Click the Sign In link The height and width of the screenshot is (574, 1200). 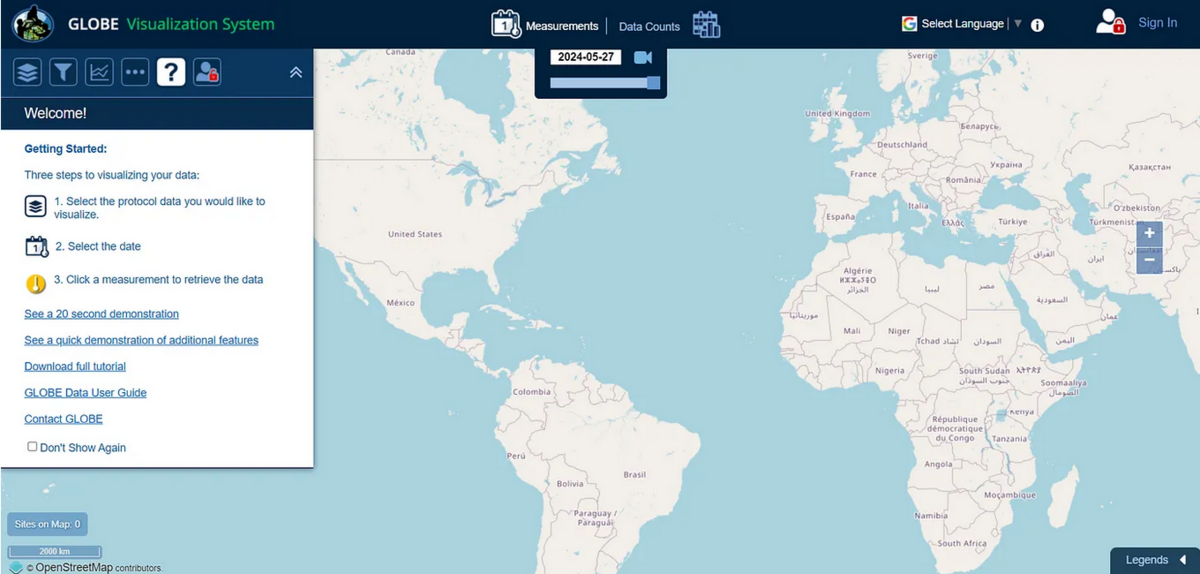point(1157,23)
